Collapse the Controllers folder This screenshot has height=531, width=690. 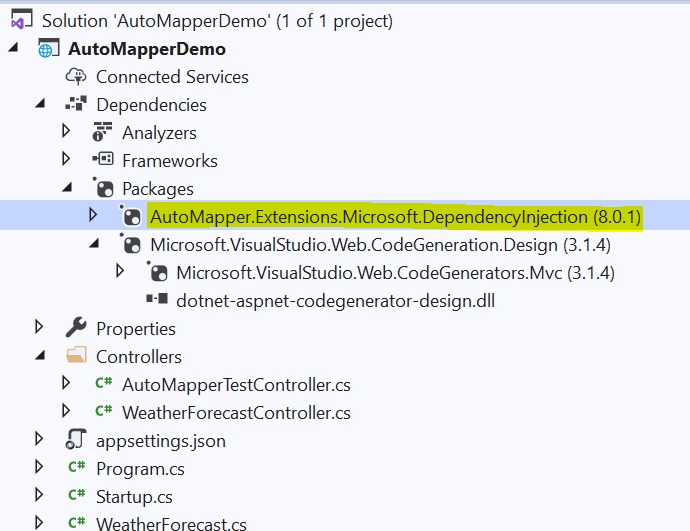[x=40, y=355]
